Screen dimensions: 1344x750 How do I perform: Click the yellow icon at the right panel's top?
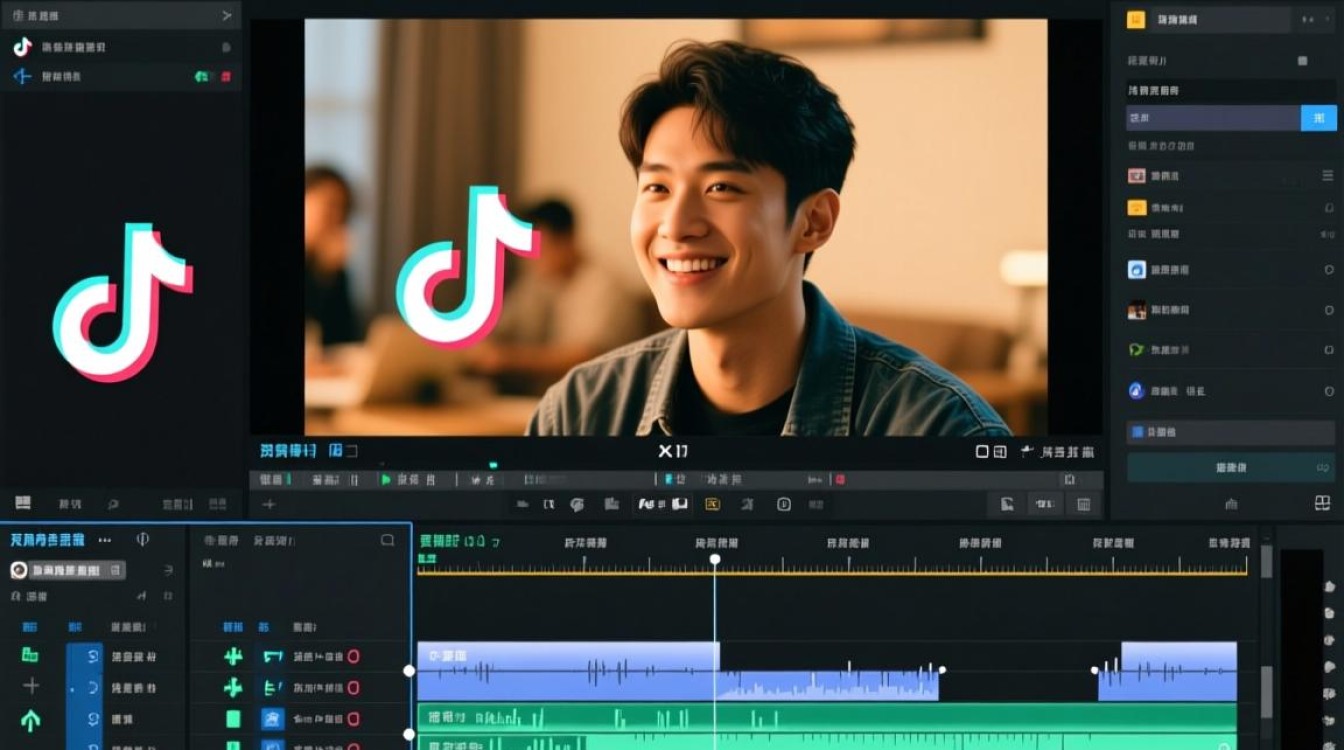(x=1135, y=20)
